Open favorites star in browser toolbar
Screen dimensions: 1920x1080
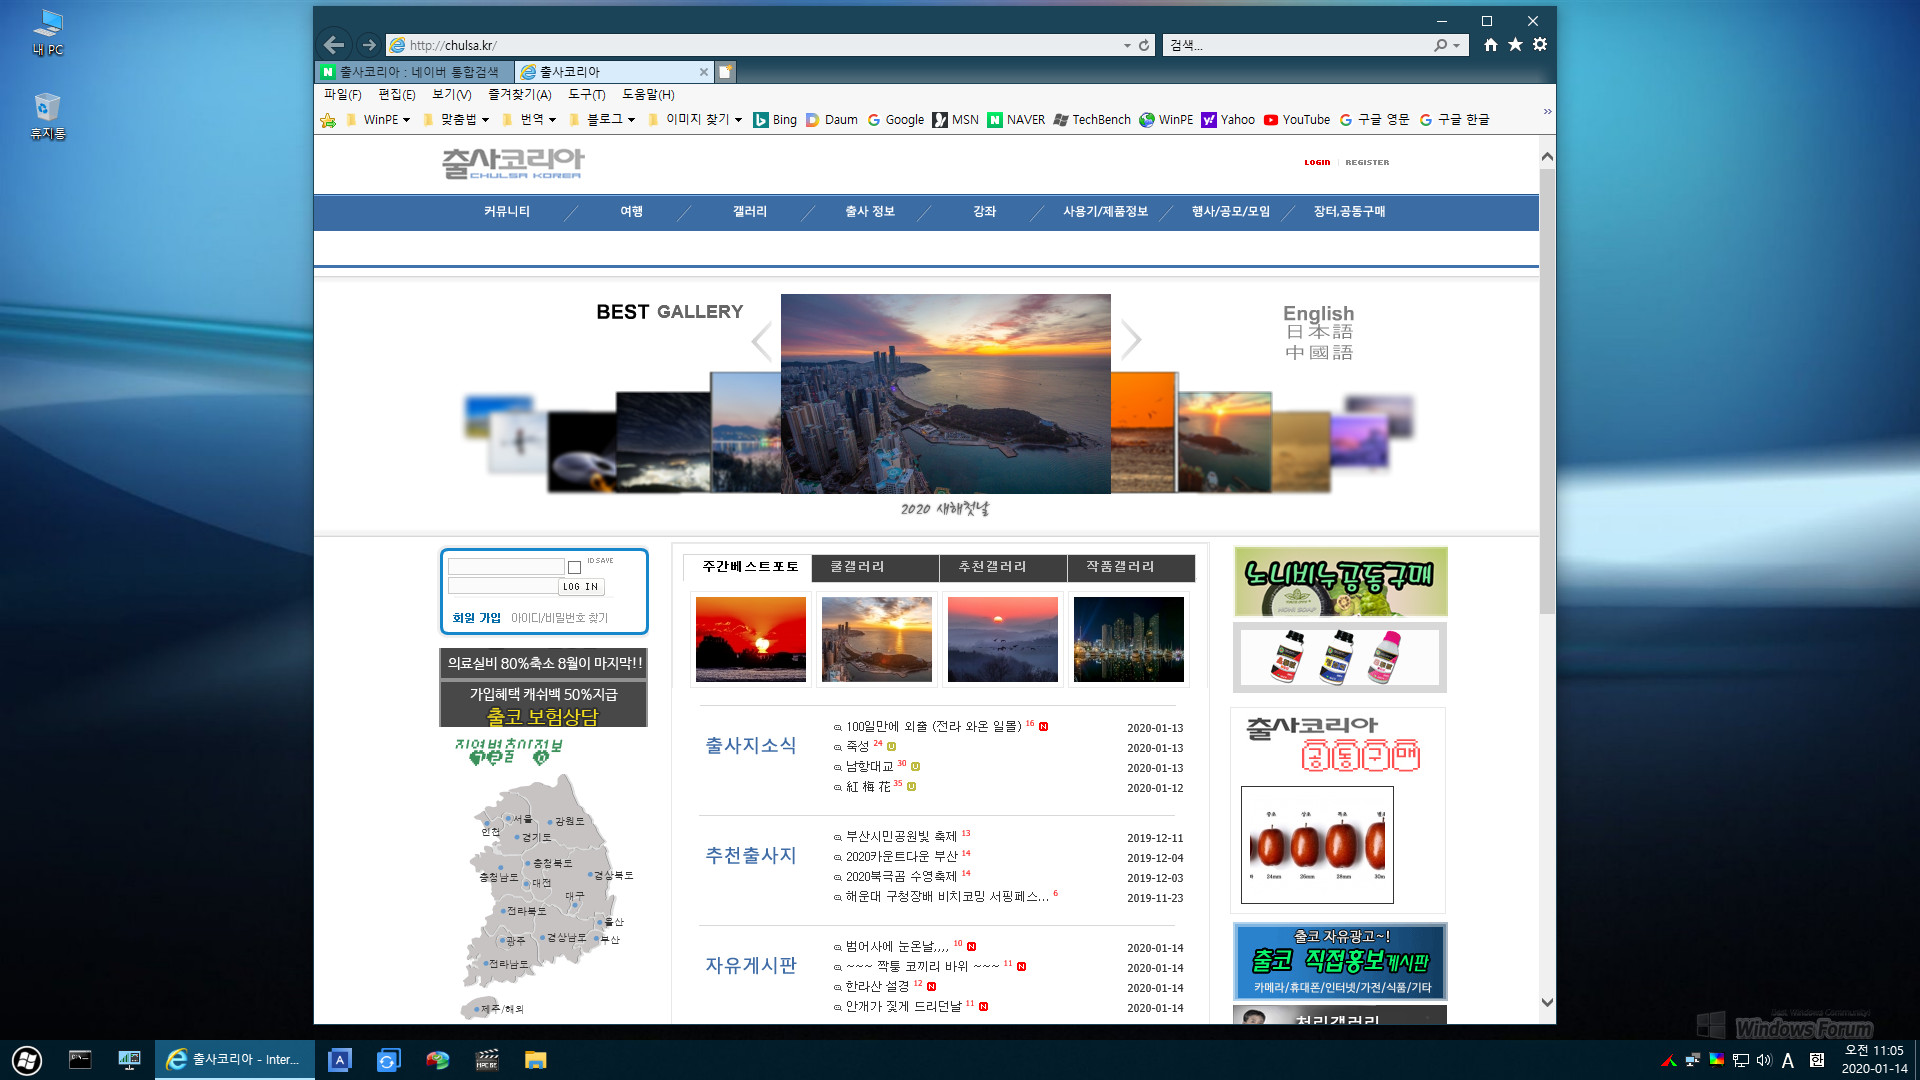click(x=1515, y=44)
